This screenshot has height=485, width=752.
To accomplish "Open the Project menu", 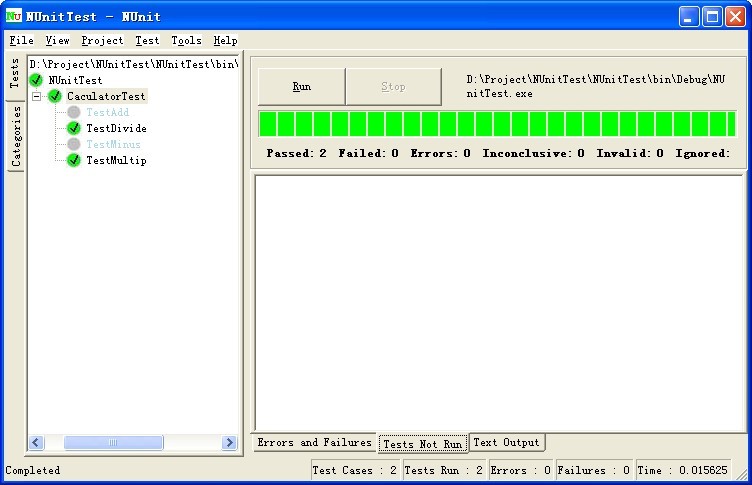I will (x=102, y=41).
